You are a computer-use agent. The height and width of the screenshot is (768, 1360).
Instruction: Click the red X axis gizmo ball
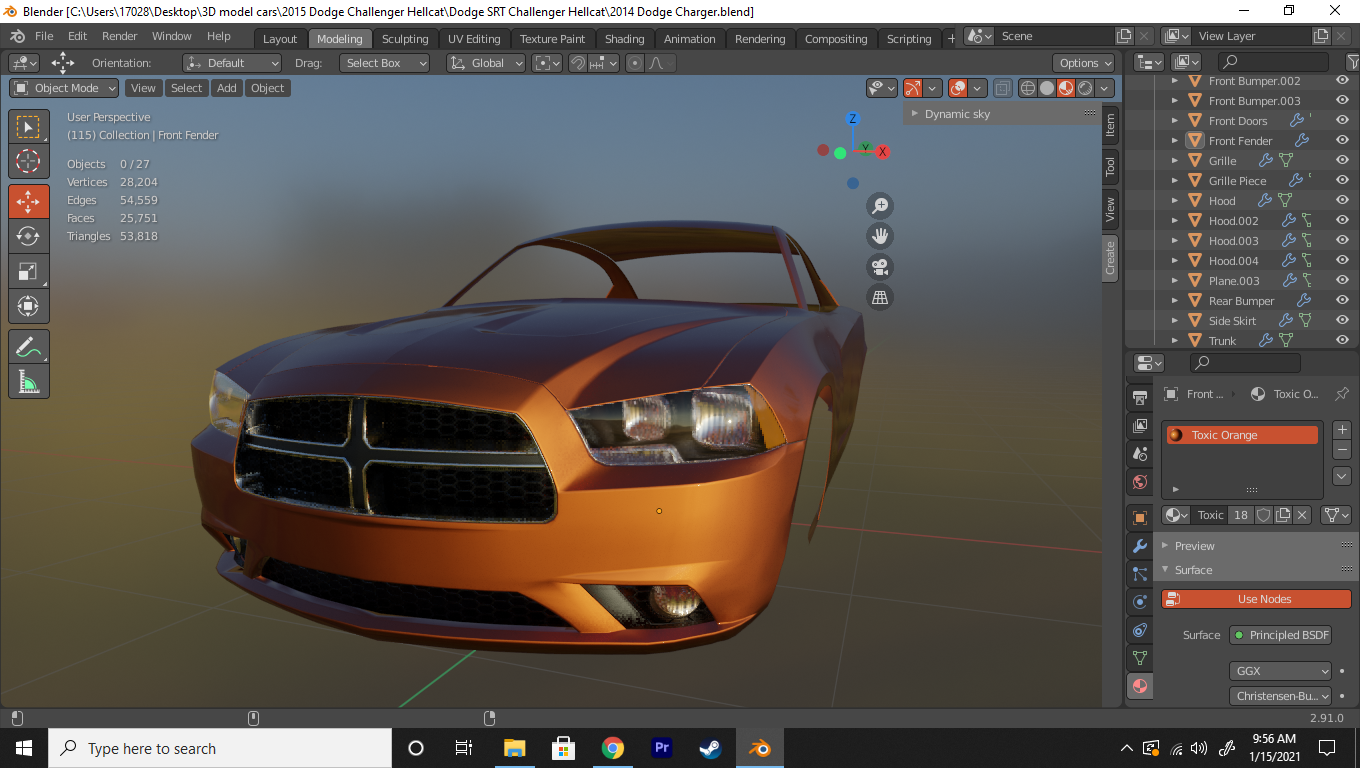tap(883, 152)
